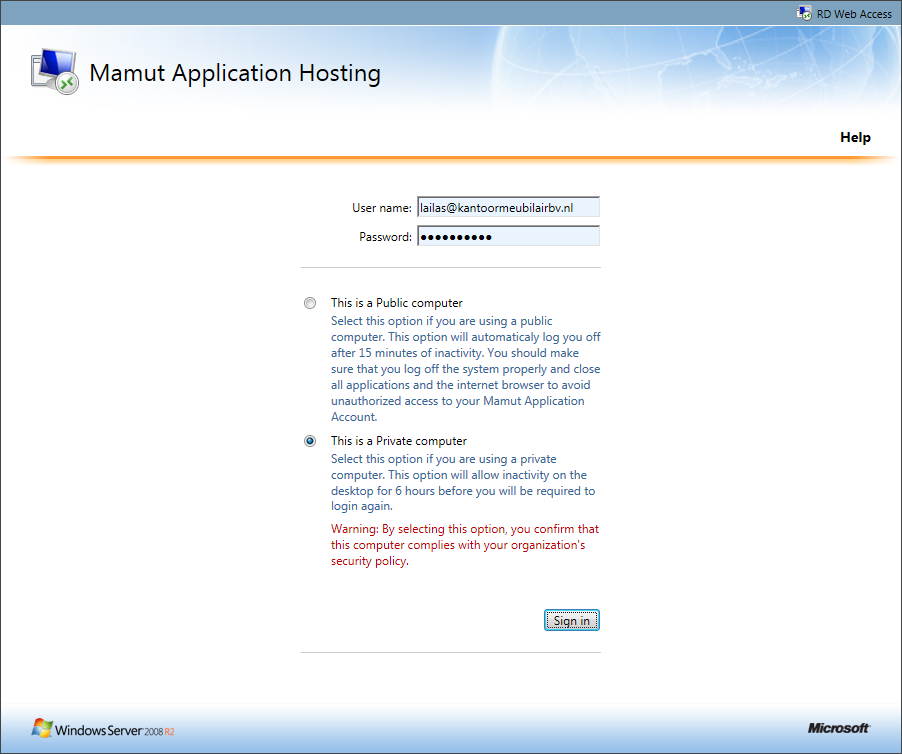The height and width of the screenshot is (754, 902).
Task: Select the Private computer radio button
Action: [310, 441]
